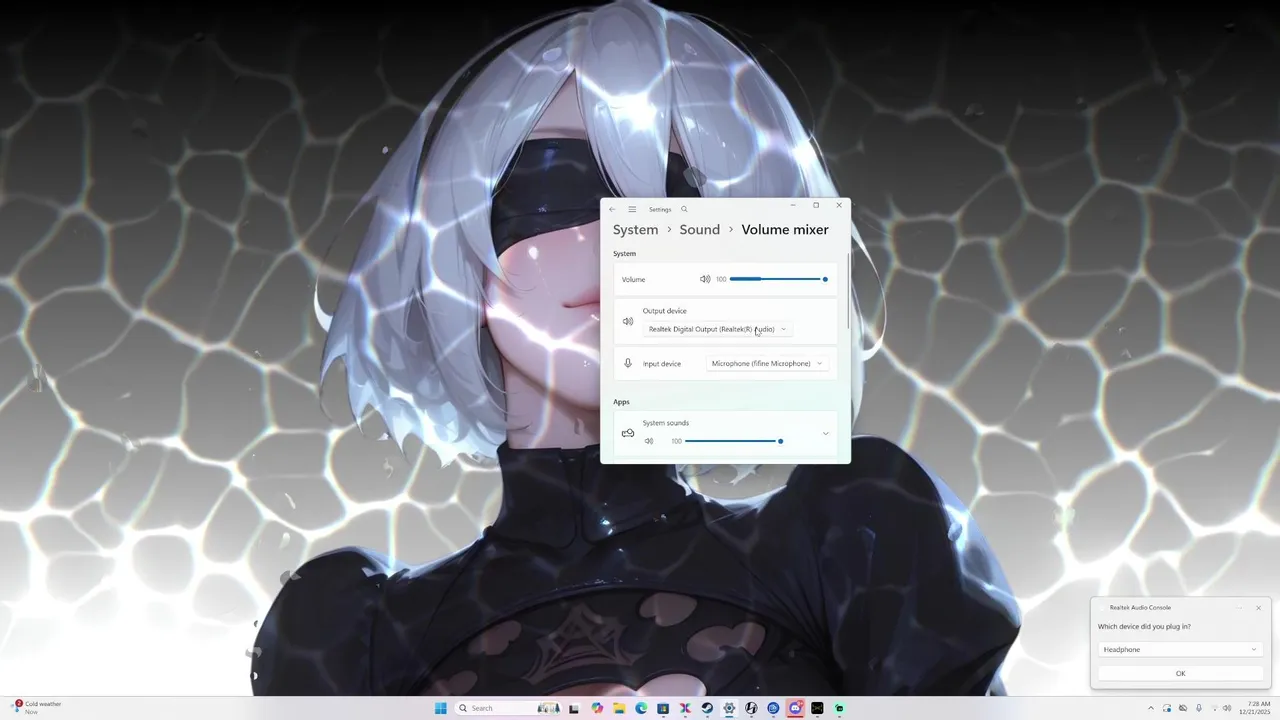Mute the system Volume speaker icon
Screen dimensions: 1280x720
click(705, 279)
